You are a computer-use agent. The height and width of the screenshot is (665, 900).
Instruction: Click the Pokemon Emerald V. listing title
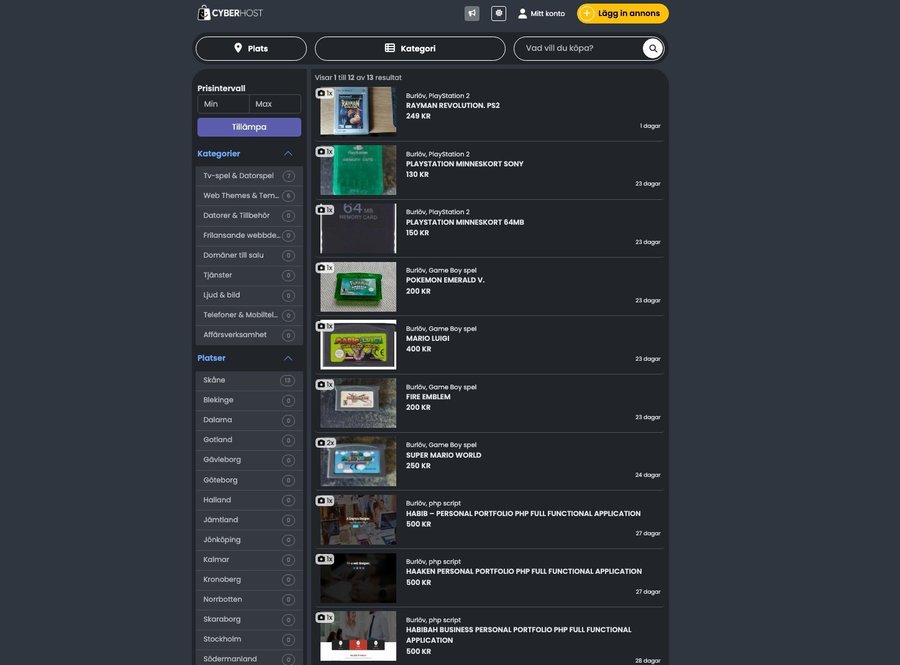[x=445, y=280]
